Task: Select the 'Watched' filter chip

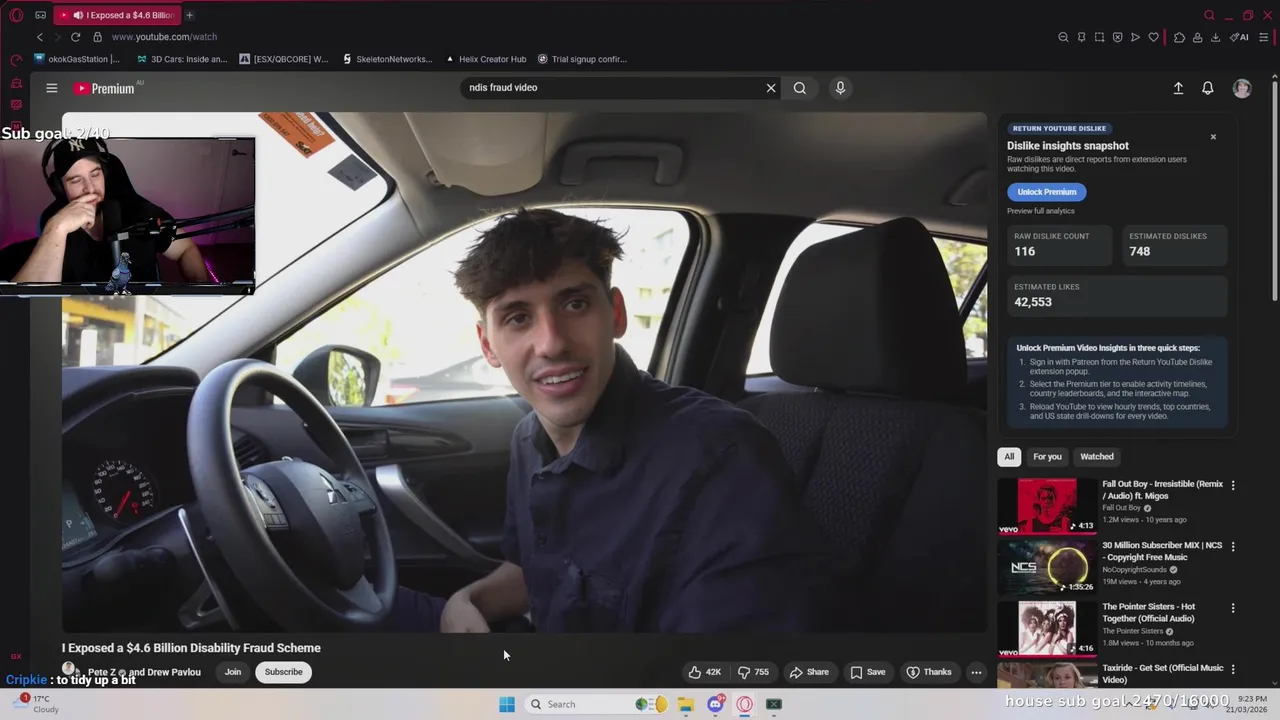Action: click(1097, 457)
